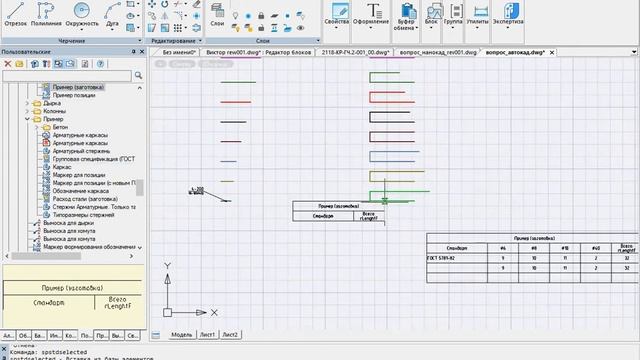Expand the Черчение ribbon panel
Image resolution: width=640 pixels, height=360 pixels.
tap(140, 41)
